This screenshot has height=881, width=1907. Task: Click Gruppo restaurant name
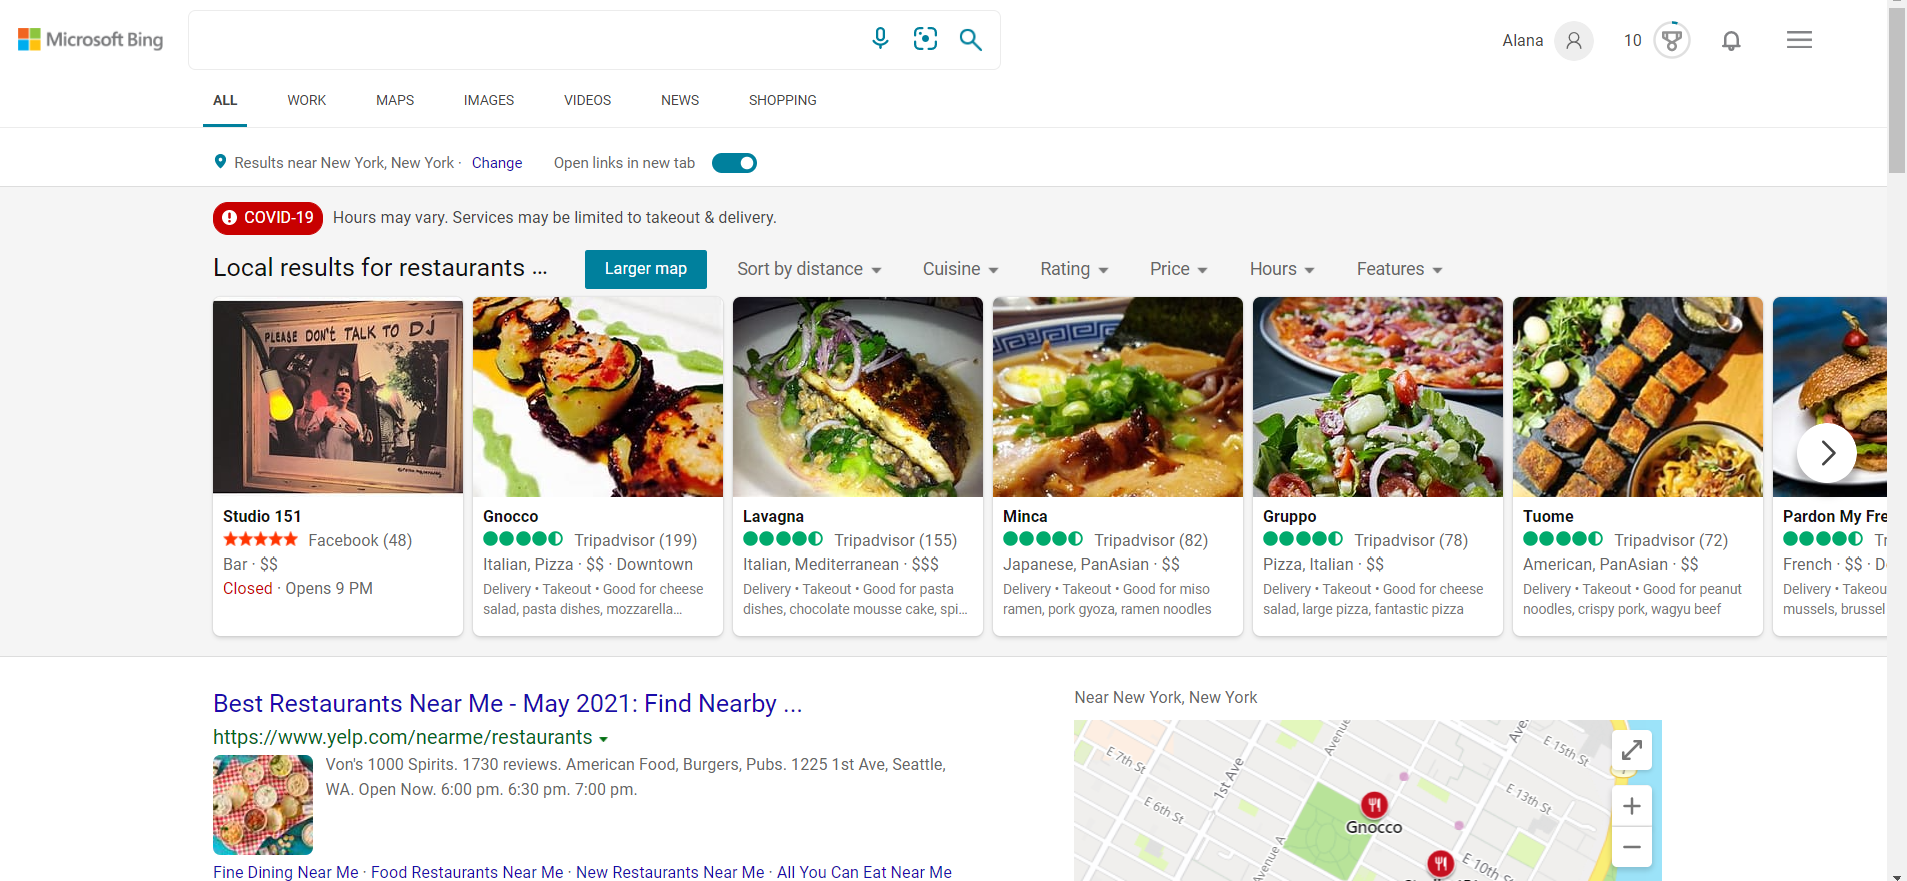click(1289, 516)
